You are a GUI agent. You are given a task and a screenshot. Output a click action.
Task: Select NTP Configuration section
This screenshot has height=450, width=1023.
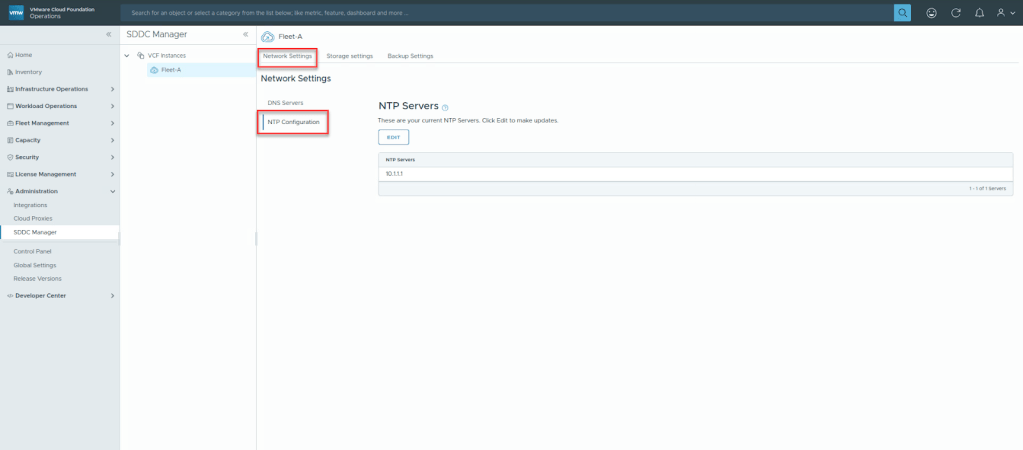pyautogui.click(x=294, y=122)
